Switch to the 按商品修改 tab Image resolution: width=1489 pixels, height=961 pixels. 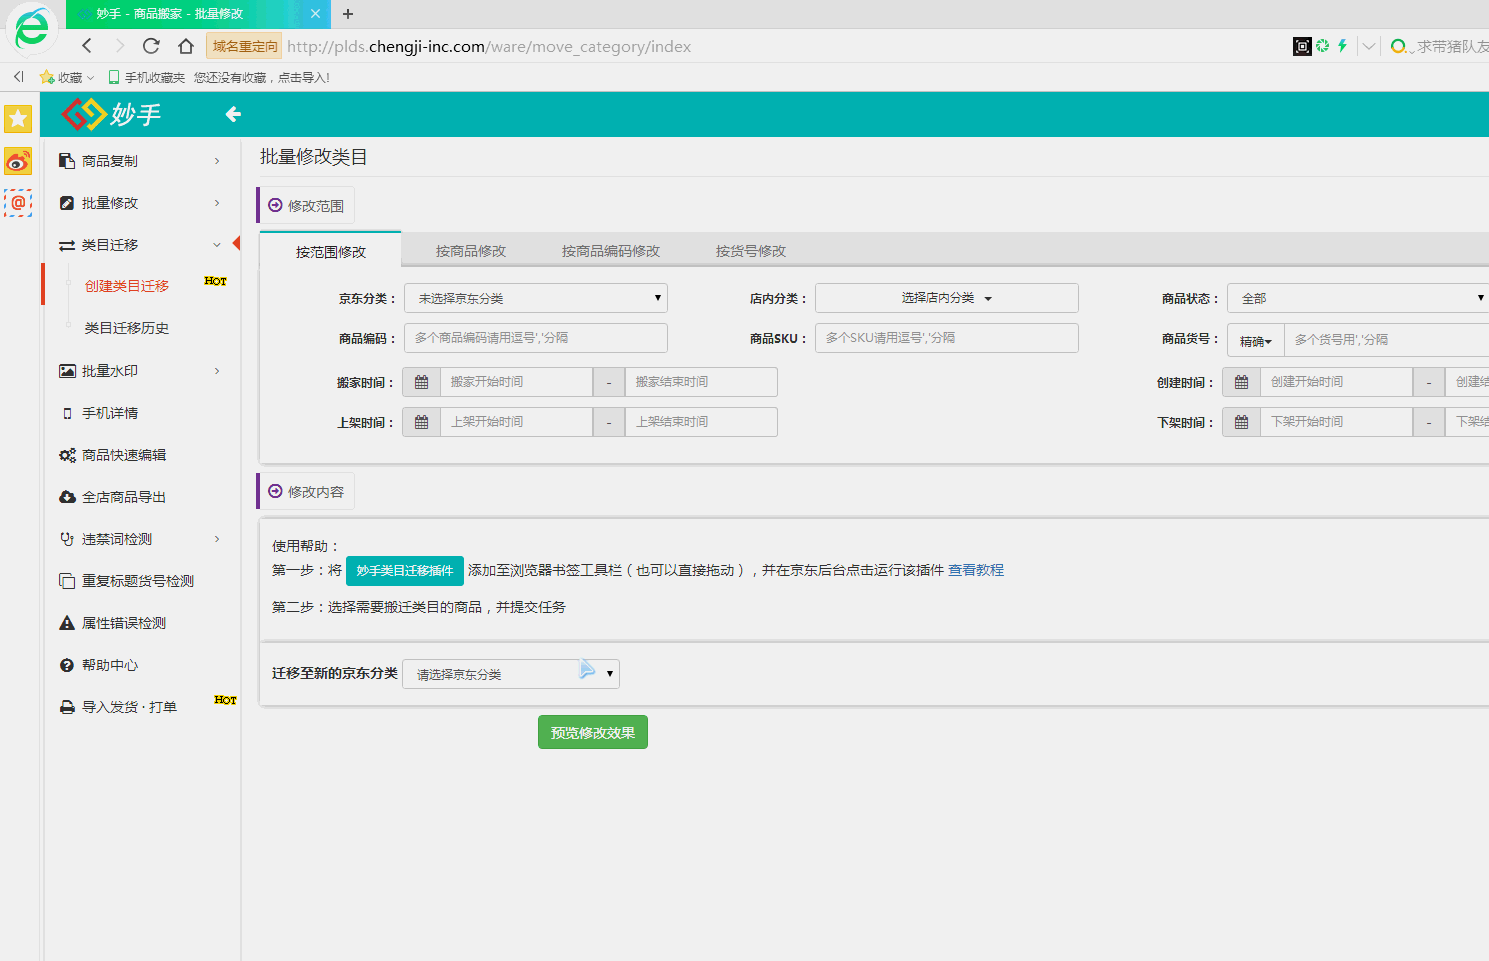(x=470, y=251)
